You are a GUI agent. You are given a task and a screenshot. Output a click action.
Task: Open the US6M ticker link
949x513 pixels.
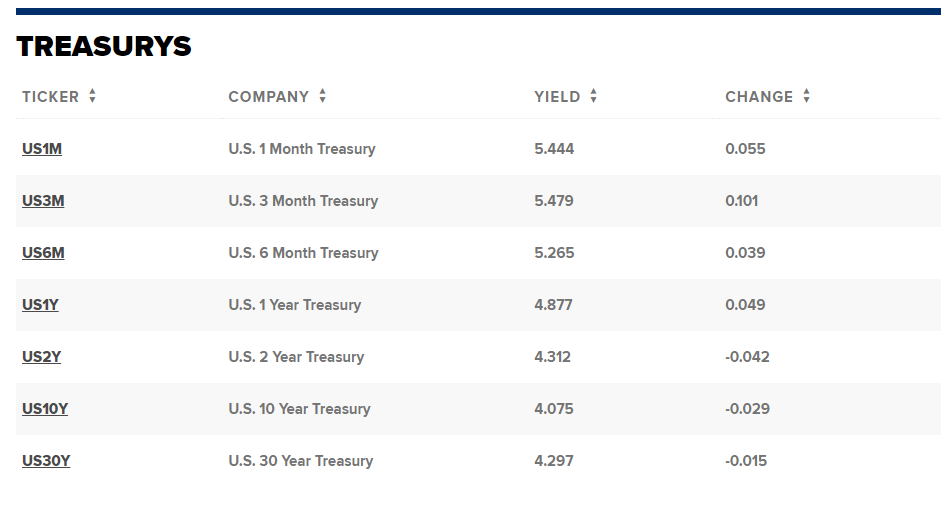tap(43, 253)
